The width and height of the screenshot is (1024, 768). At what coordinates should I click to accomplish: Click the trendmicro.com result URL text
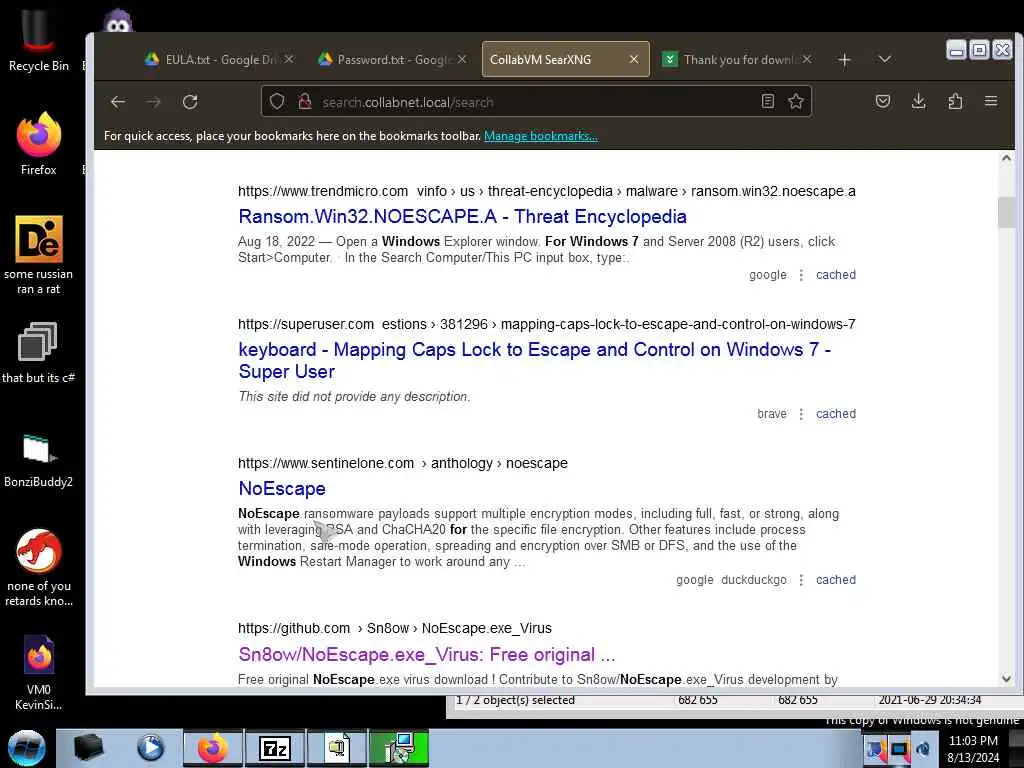tap(547, 191)
